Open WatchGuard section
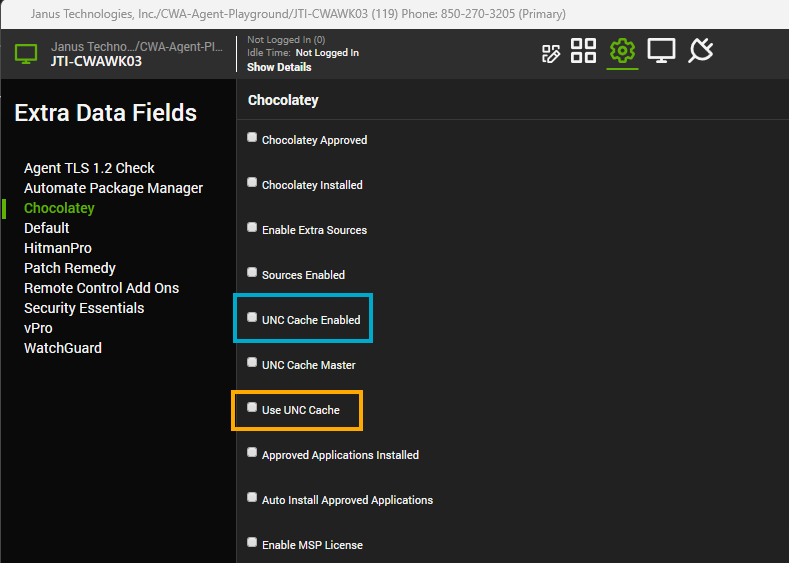789x563 pixels. (x=63, y=348)
